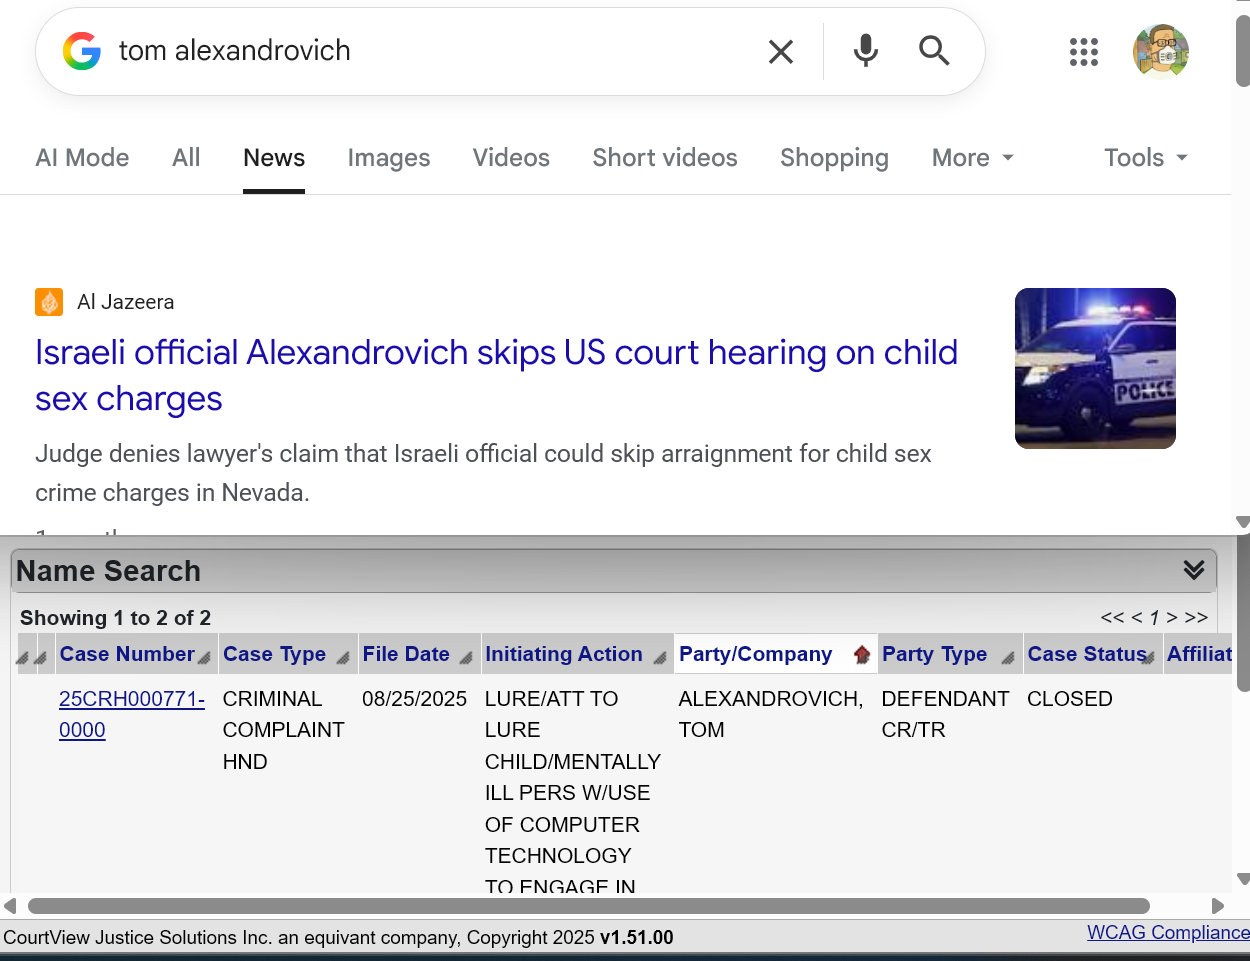Click sort handle beside Case Type
The width and height of the screenshot is (1250, 961).
(x=343, y=657)
